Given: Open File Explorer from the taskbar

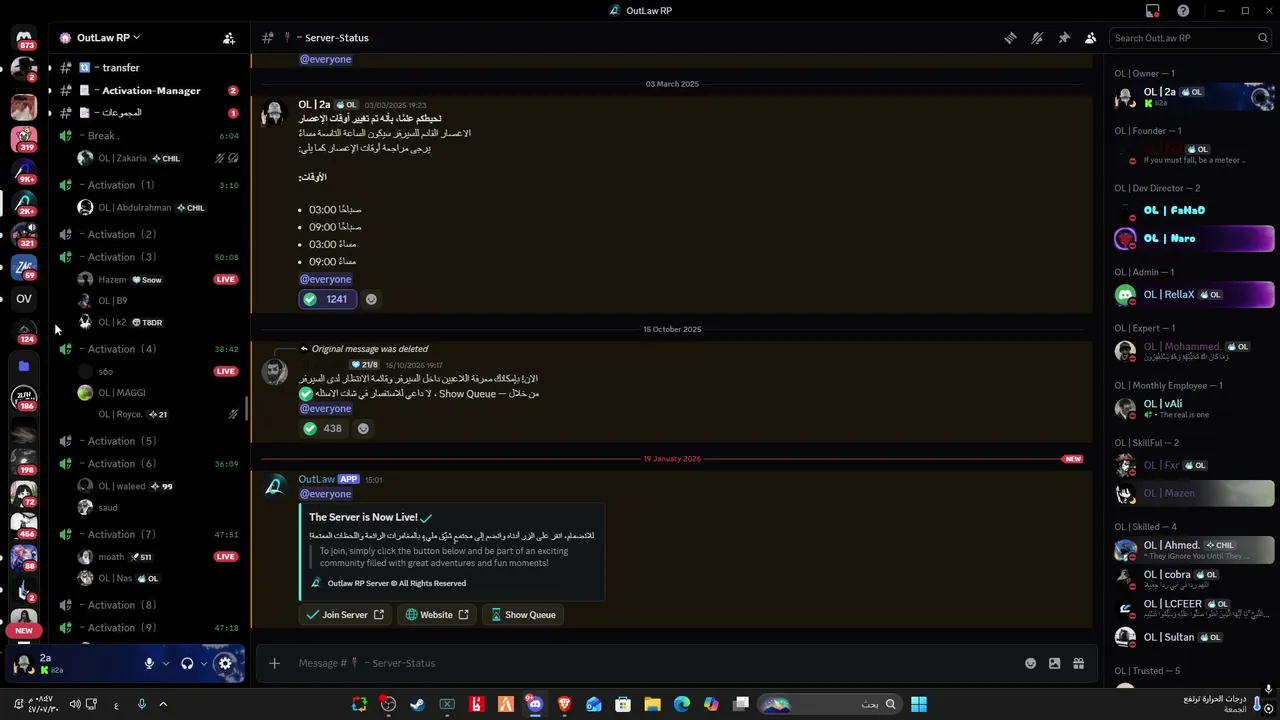Looking at the screenshot, I should pyautogui.click(x=652, y=704).
